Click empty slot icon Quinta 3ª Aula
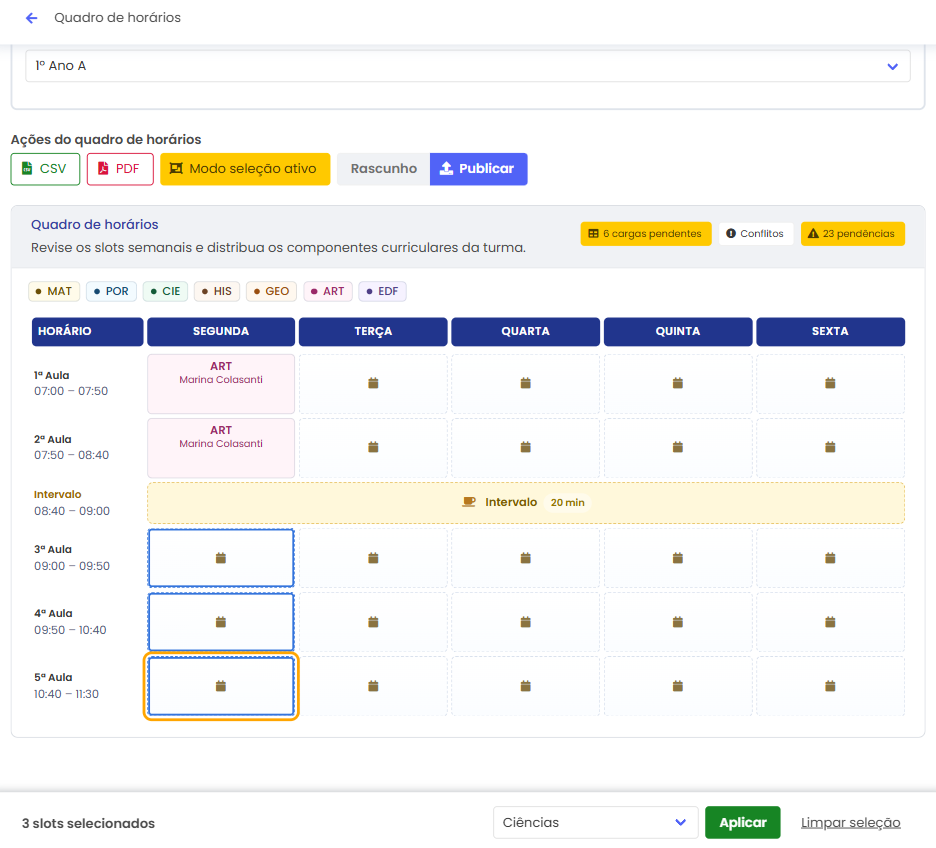 [678, 558]
